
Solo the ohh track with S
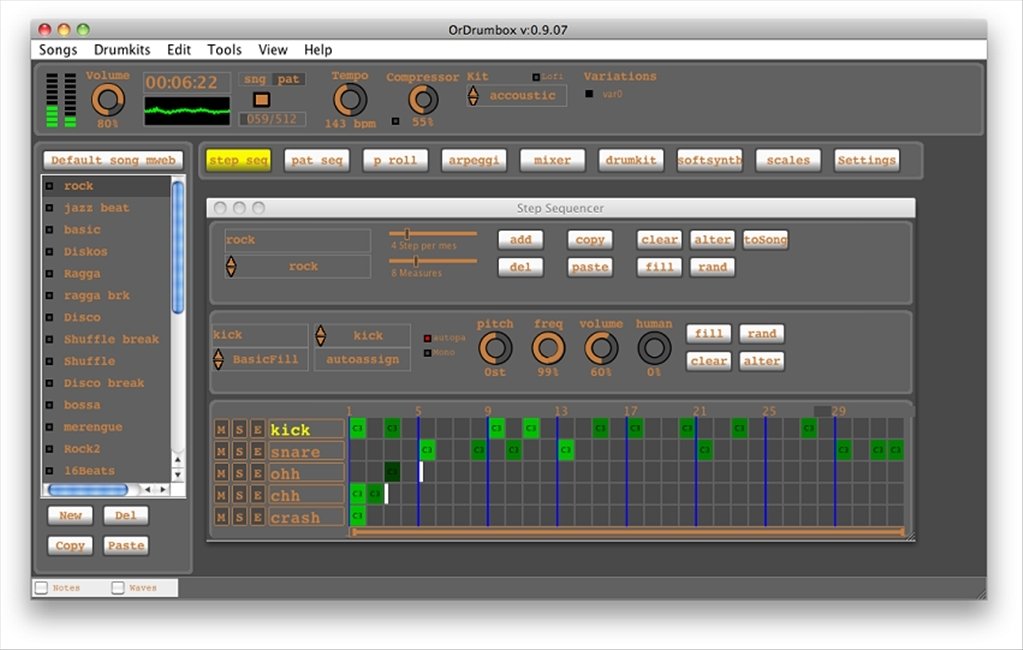click(239, 473)
